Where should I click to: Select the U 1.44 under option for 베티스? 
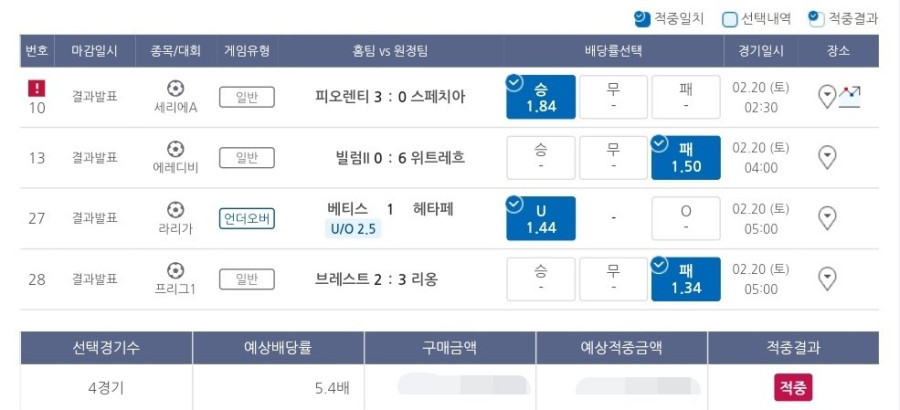(x=541, y=218)
